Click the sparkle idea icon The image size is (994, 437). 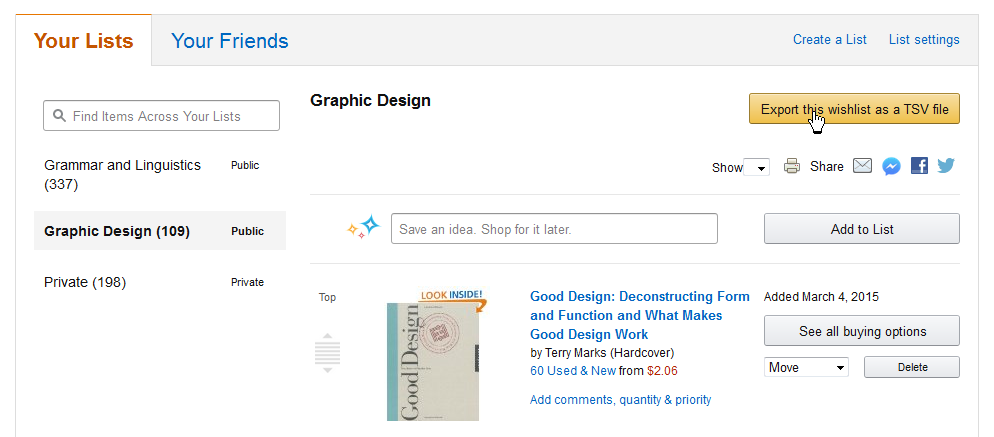(x=363, y=228)
